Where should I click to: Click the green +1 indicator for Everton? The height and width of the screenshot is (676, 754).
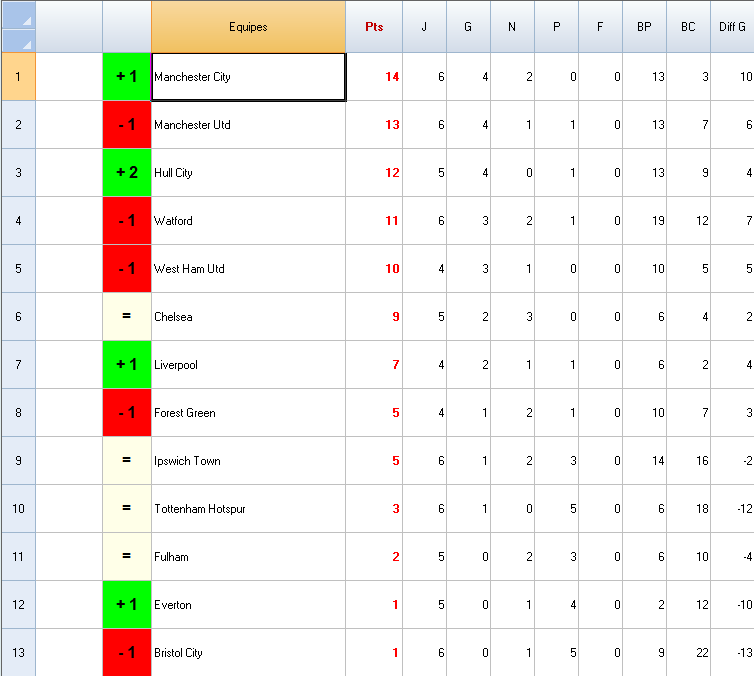pos(127,605)
